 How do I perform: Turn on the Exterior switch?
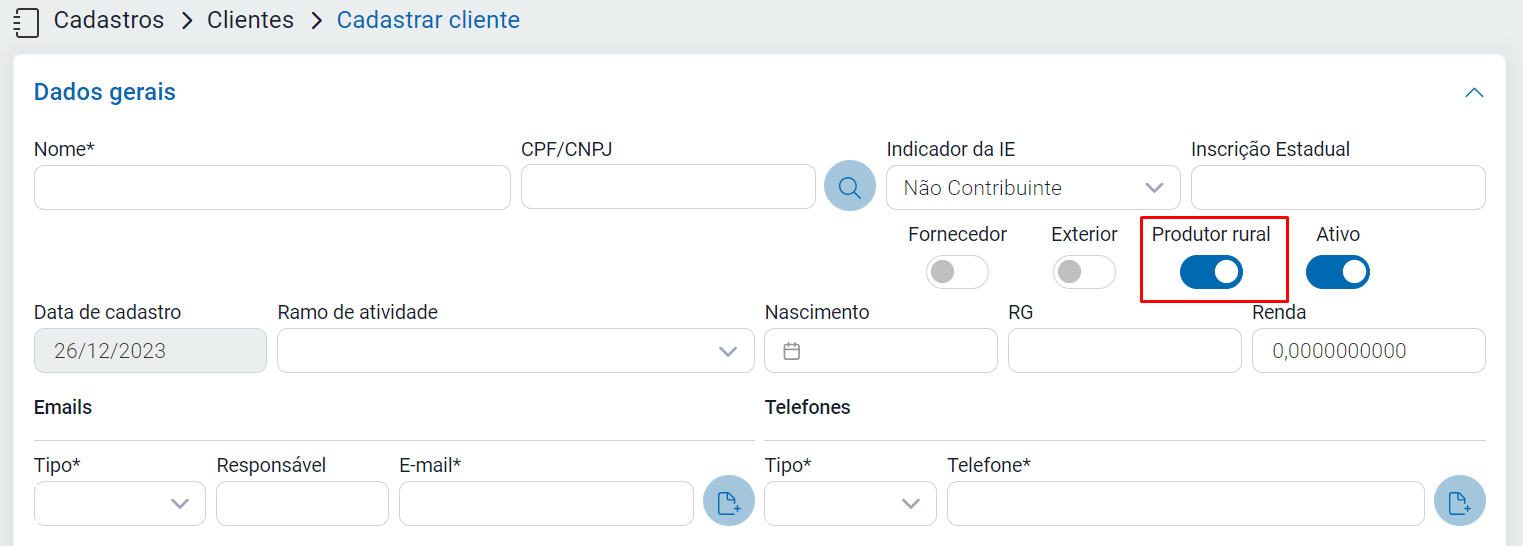tap(1084, 272)
